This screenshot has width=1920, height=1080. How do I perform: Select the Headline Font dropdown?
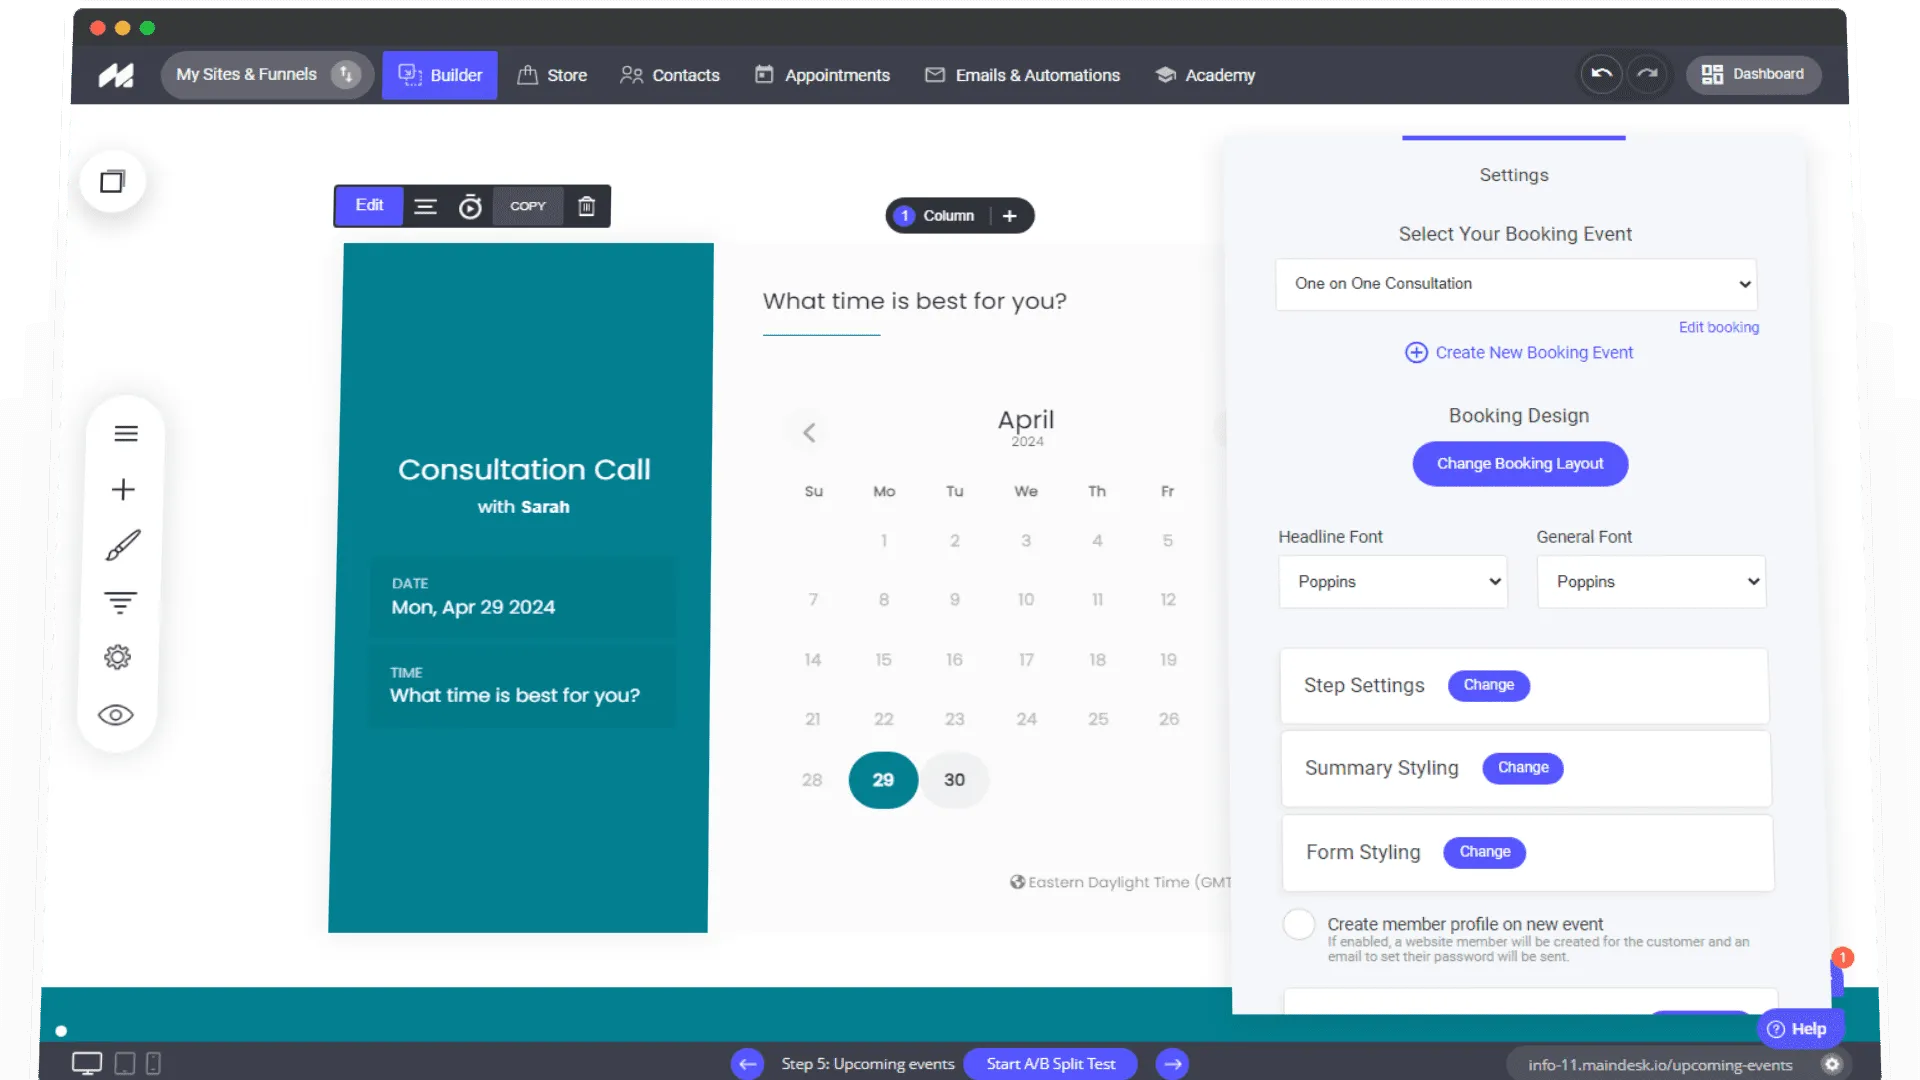pyautogui.click(x=1391, y=582)
